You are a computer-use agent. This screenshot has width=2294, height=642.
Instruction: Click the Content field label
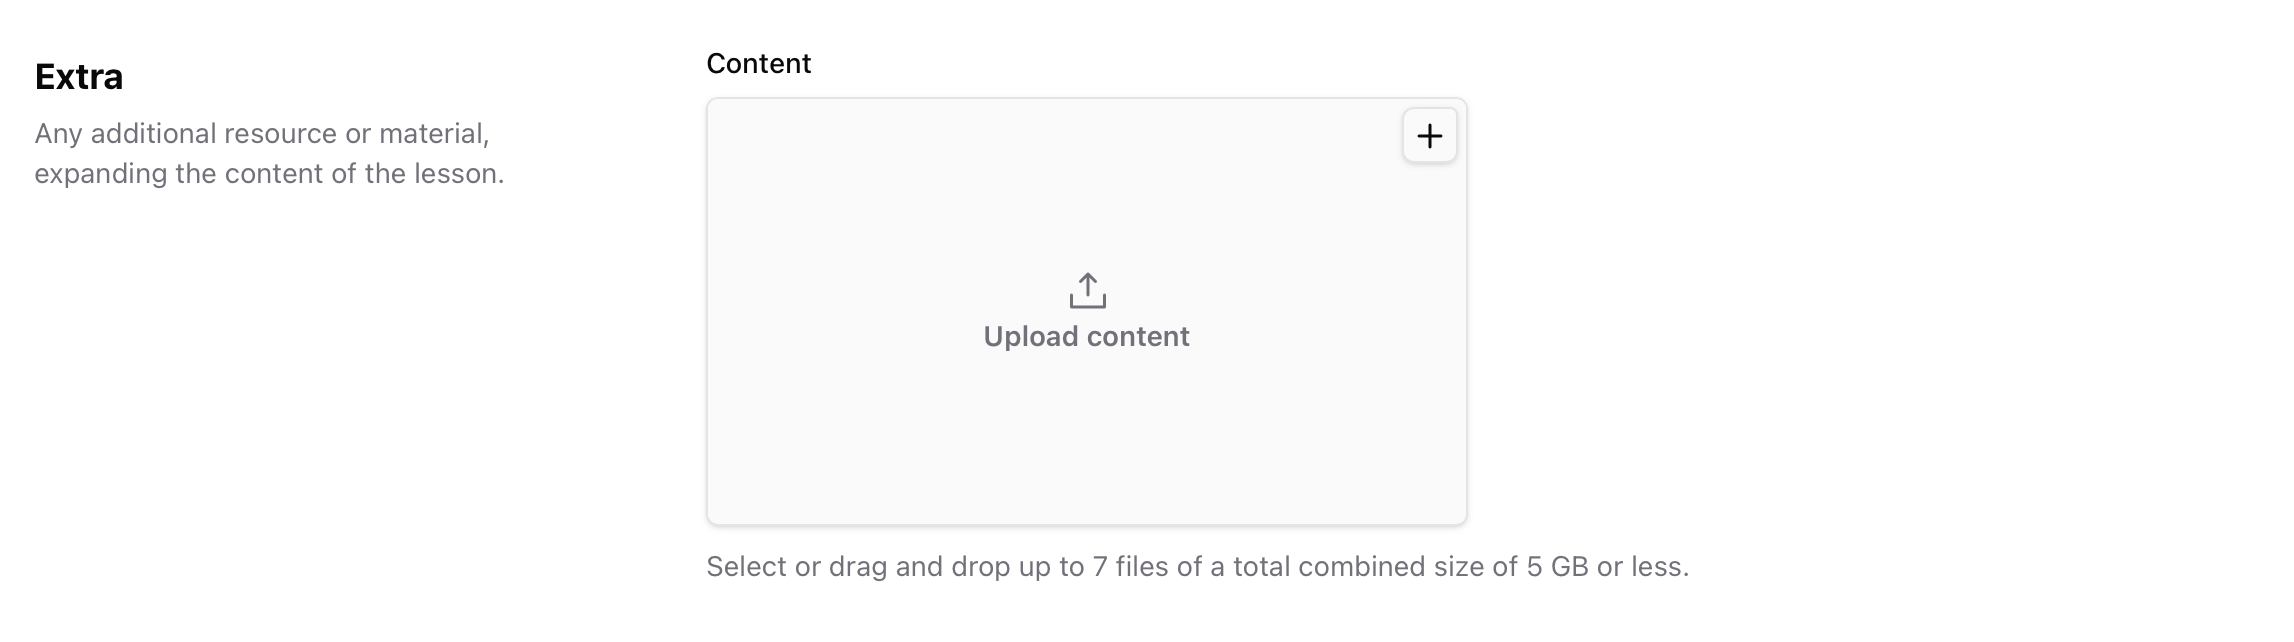[758, 62]
